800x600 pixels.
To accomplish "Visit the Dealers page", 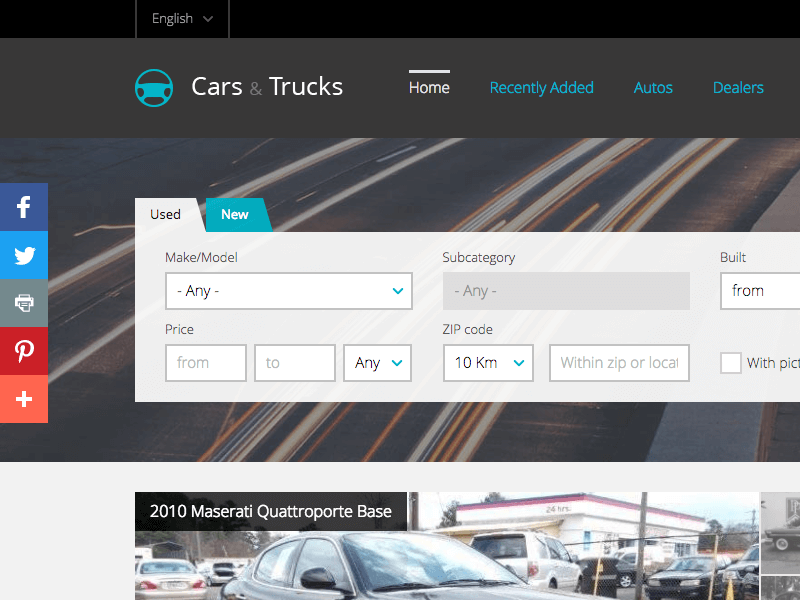I will click(x=738, y=87).
